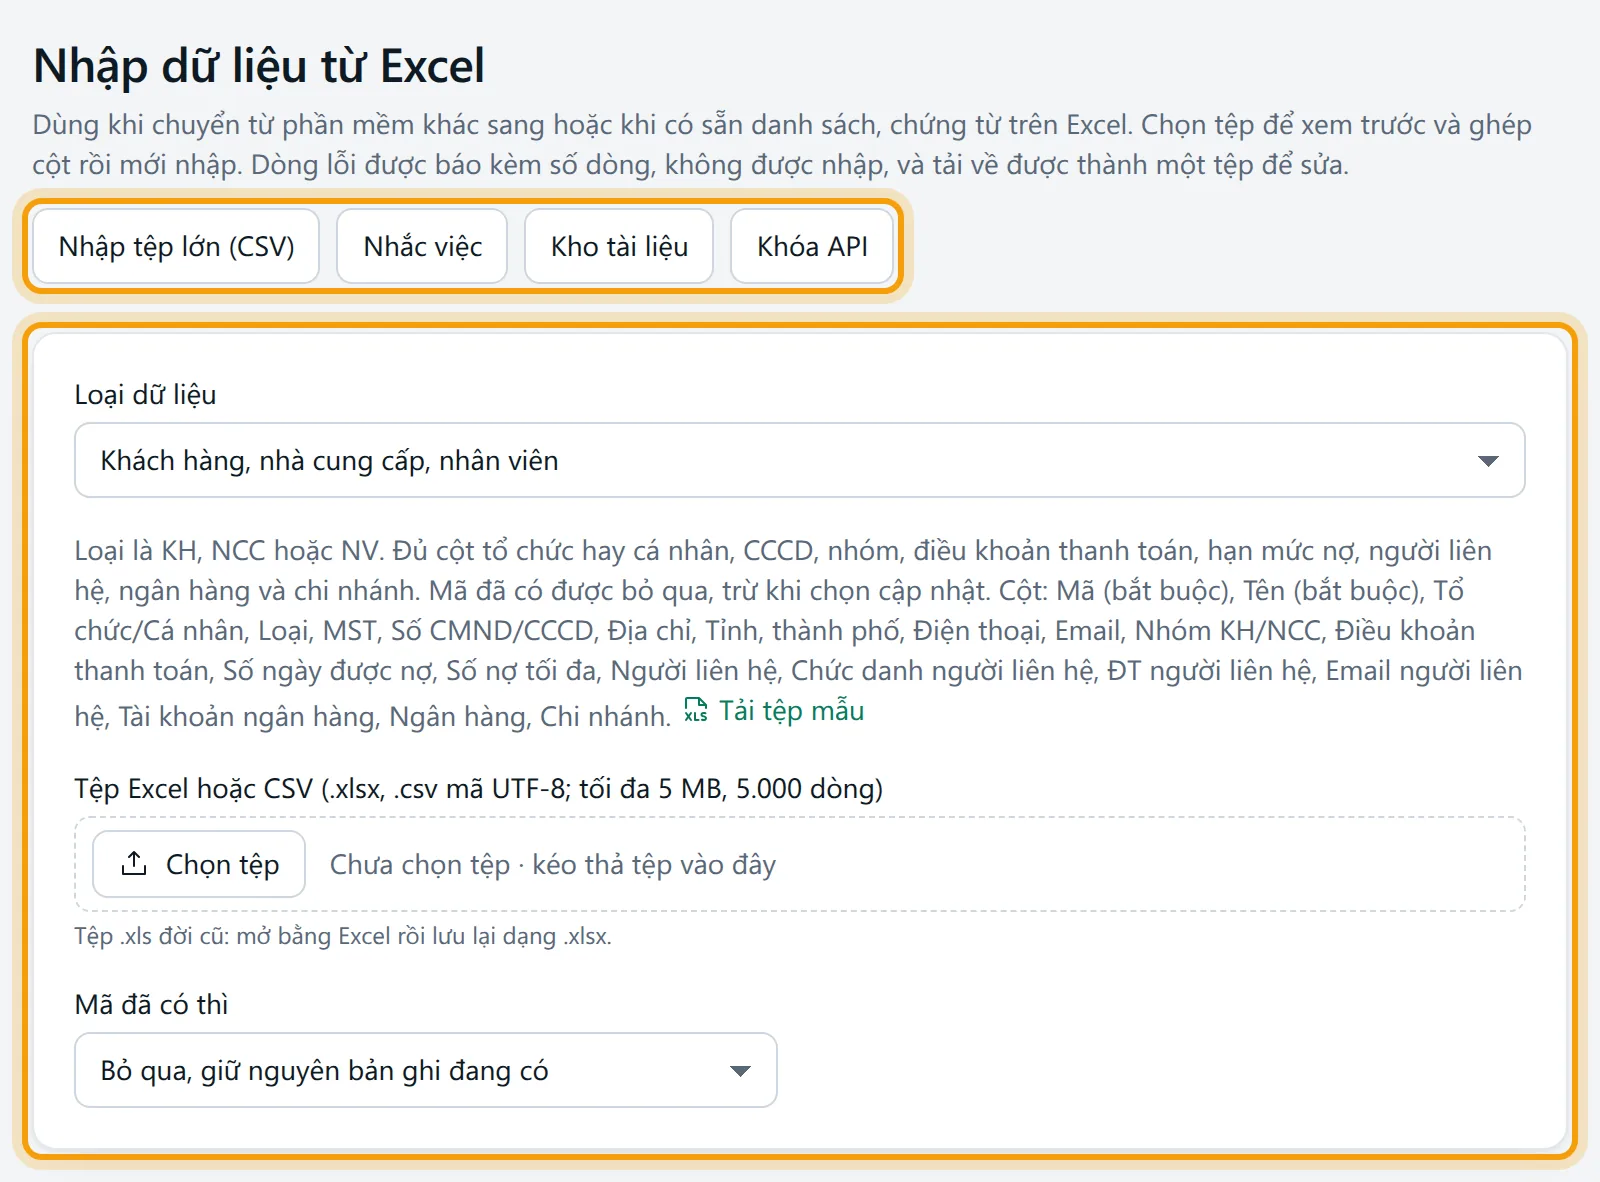This screenshot has height=1182, width=1600.
Task: Click the "Mã đã có thì" label
Action: [x=152, y=1004]
